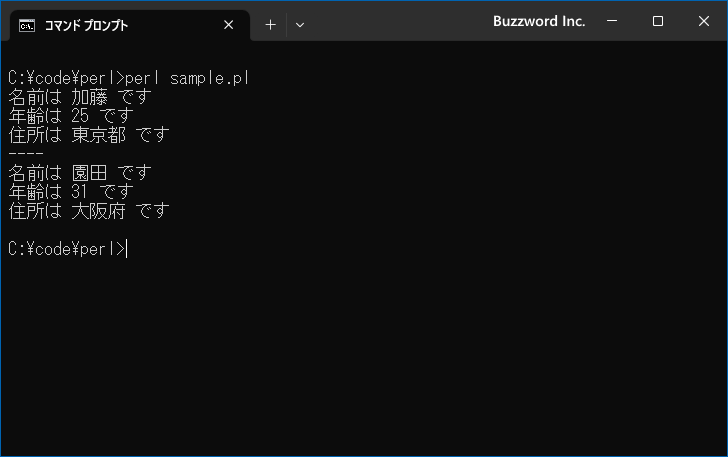Expand the new tab profile dropdown chevron
728x457 pixels.
coord(300,25)
